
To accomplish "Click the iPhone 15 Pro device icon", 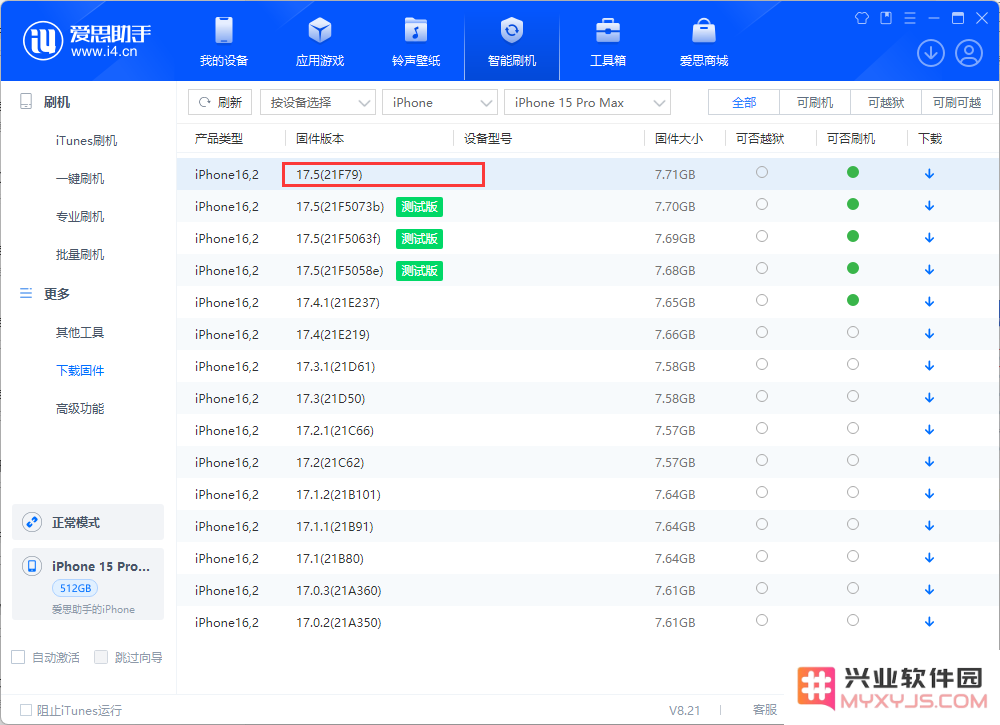I will (32, 566).
